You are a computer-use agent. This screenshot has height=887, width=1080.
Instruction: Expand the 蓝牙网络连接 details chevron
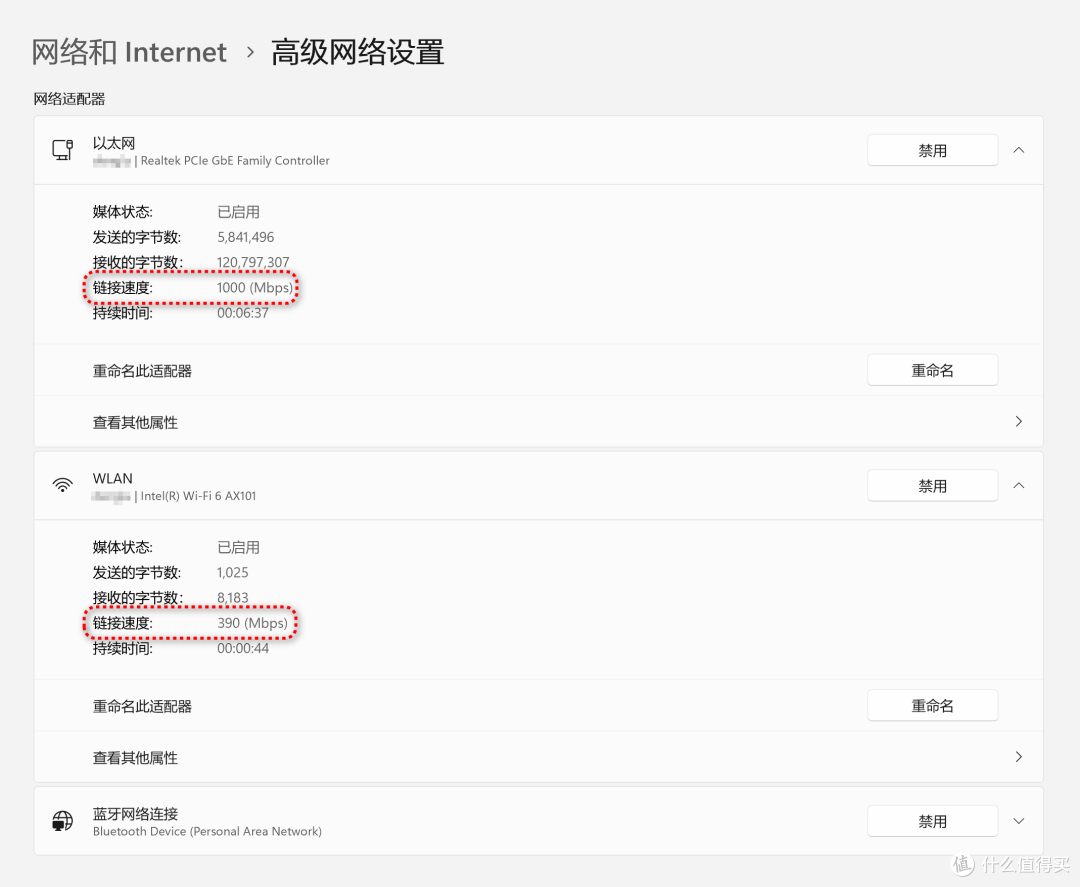tap(1018, 820)
